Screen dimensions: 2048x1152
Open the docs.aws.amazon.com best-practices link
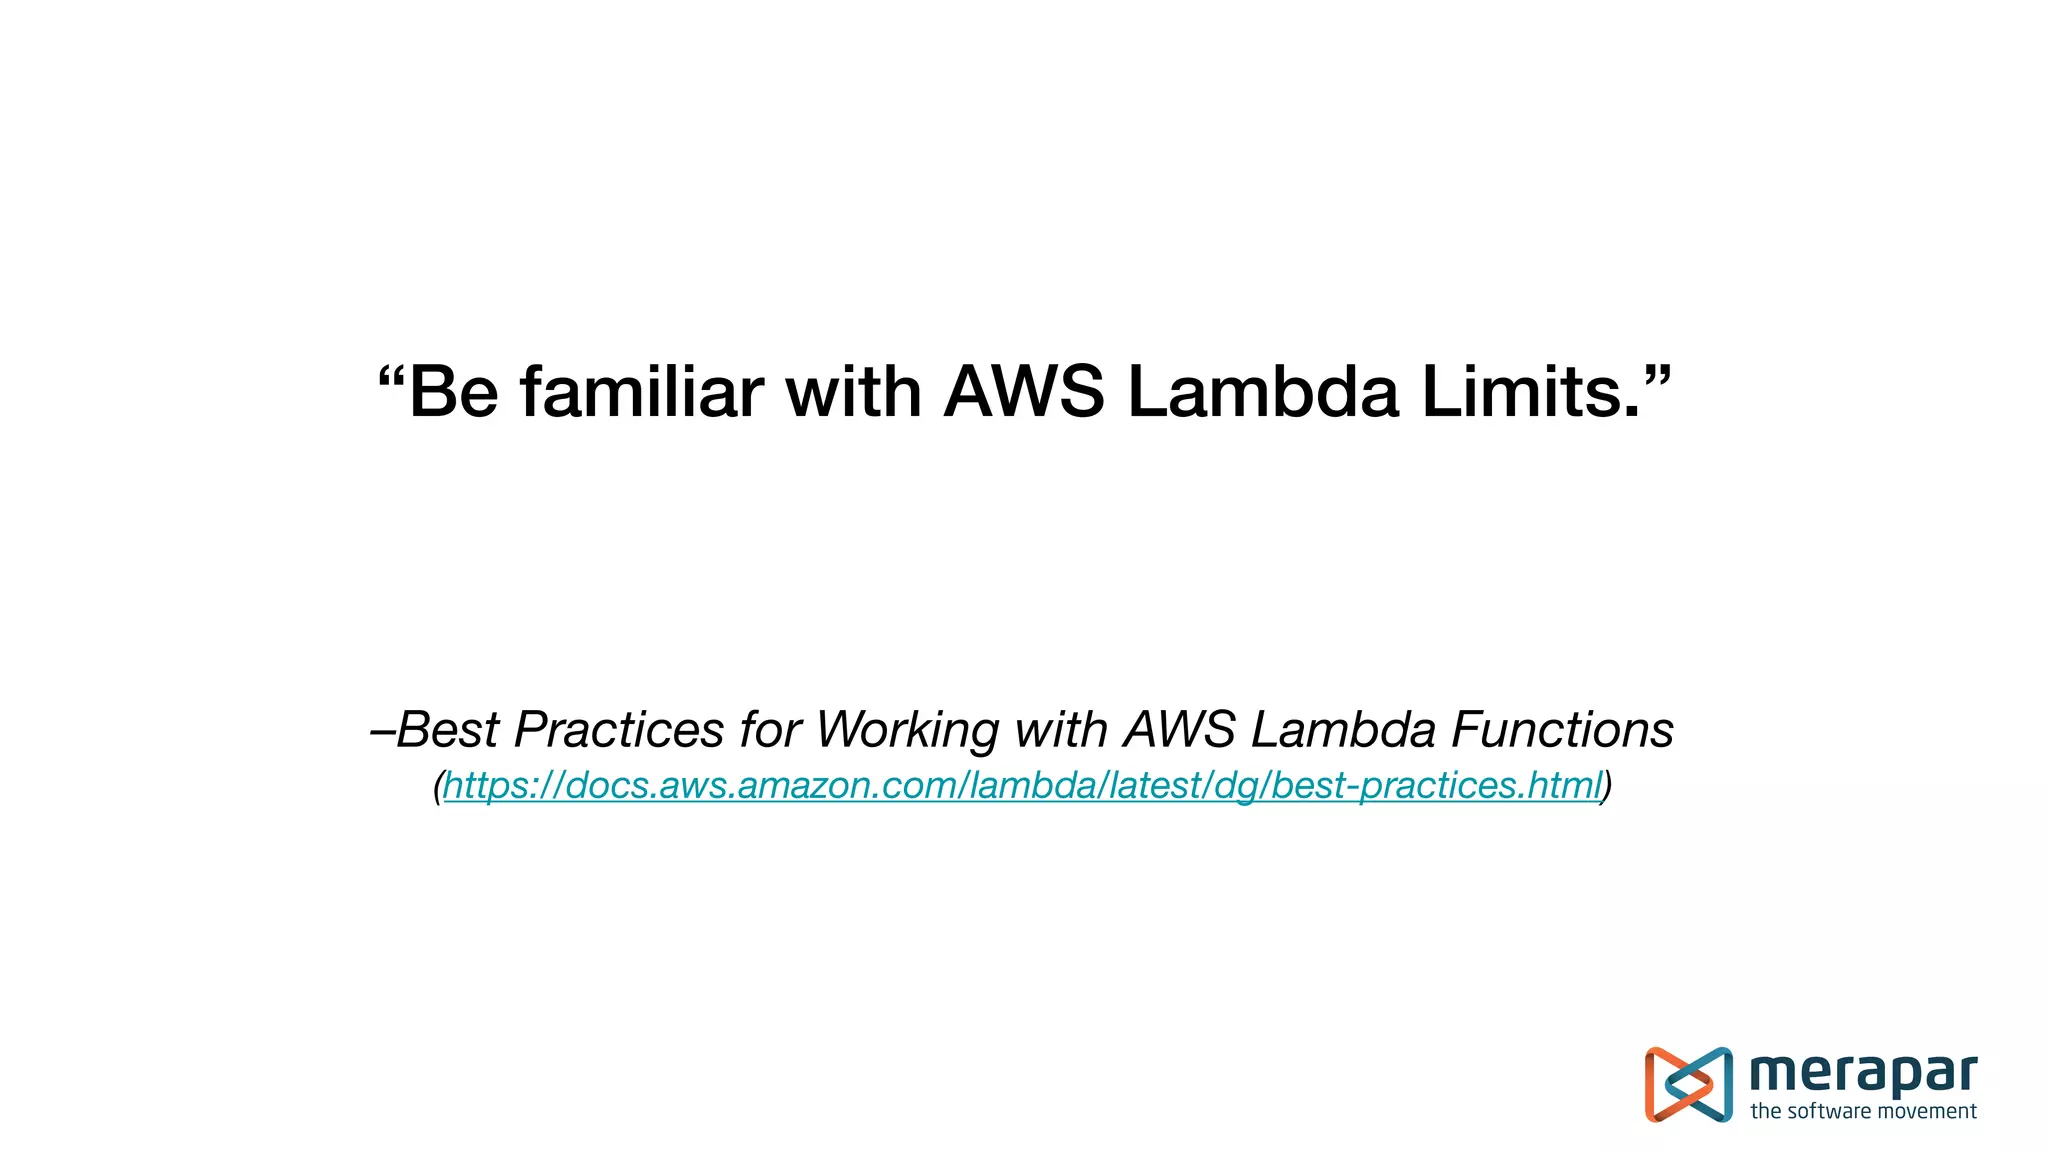1022,786
